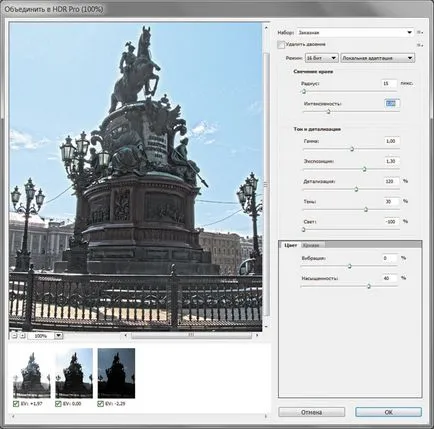Screen dimensions: 434x429
Task: Click the thumbnail strip scroll-right arrow
Action: point(266,416)
